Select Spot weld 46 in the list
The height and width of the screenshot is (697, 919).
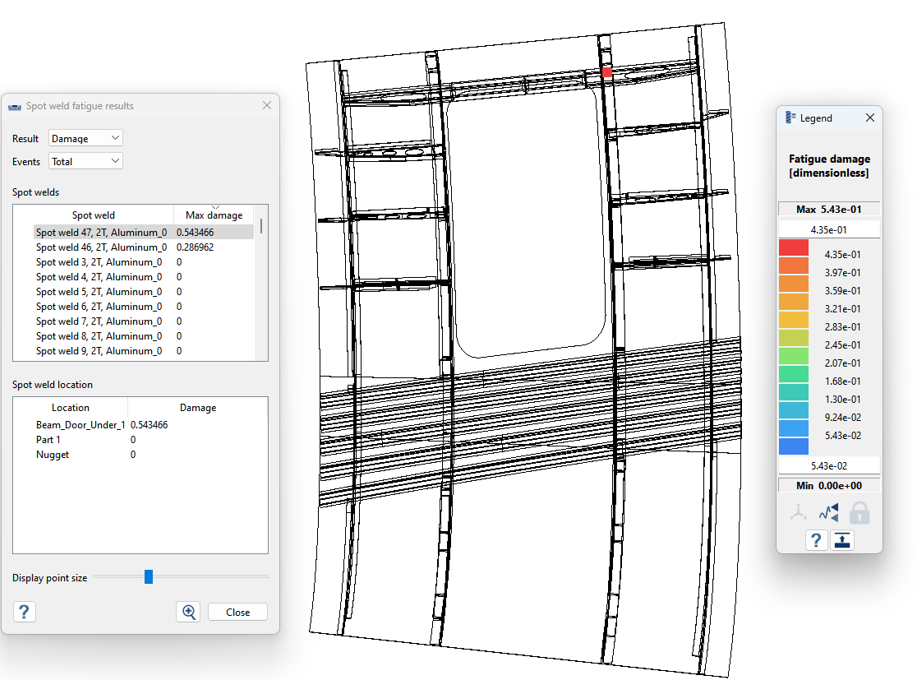click(101, 247)
